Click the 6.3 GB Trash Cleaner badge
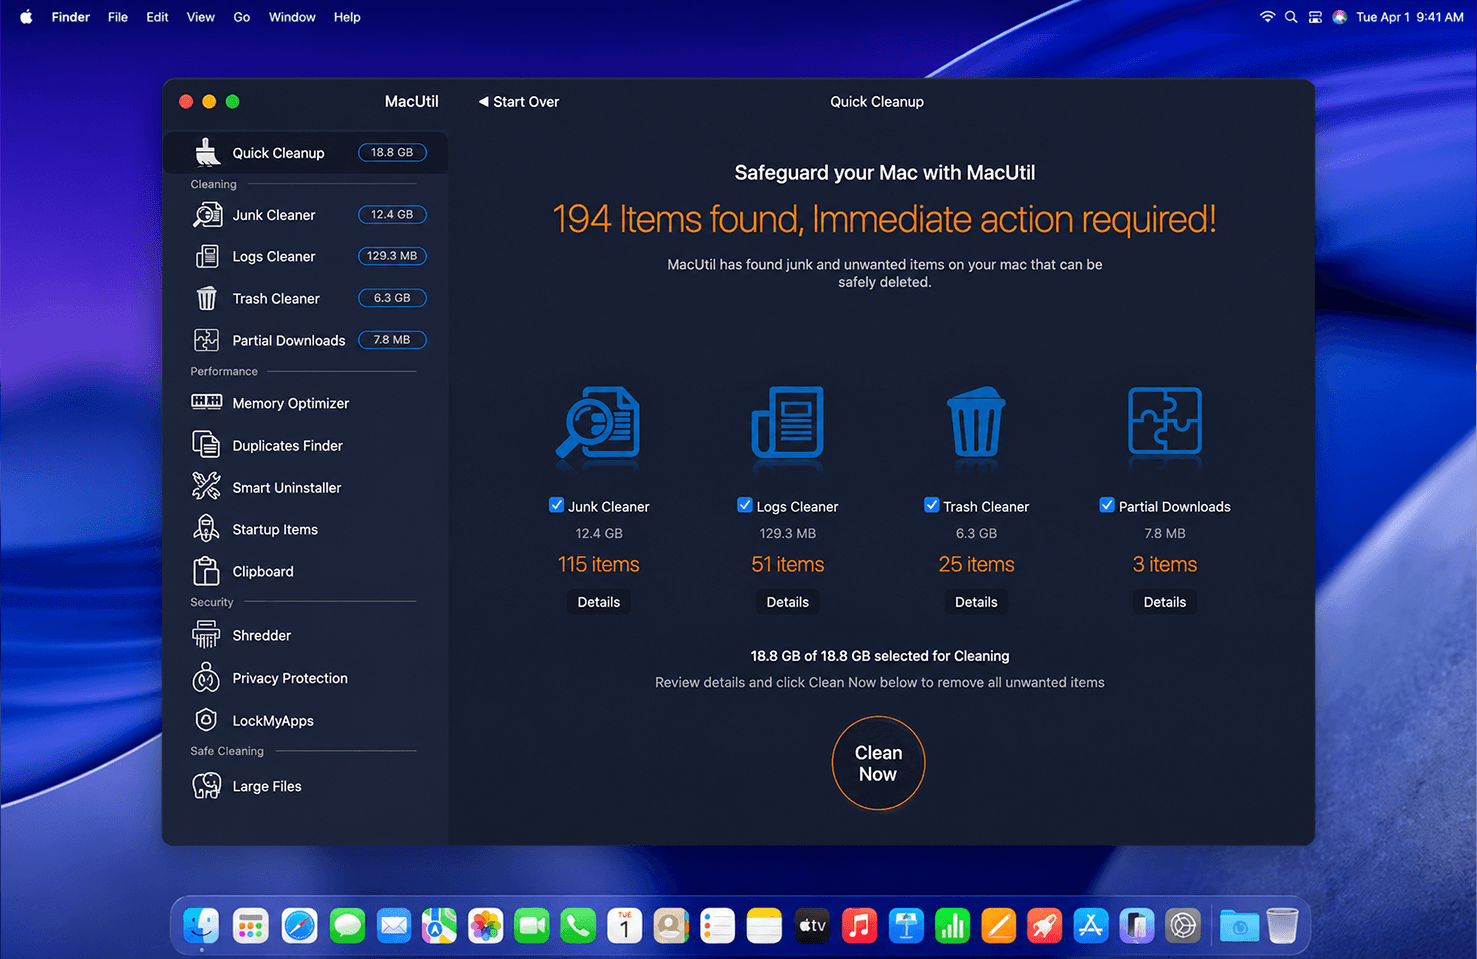The image size is (1477, 959). coord(392,298)
